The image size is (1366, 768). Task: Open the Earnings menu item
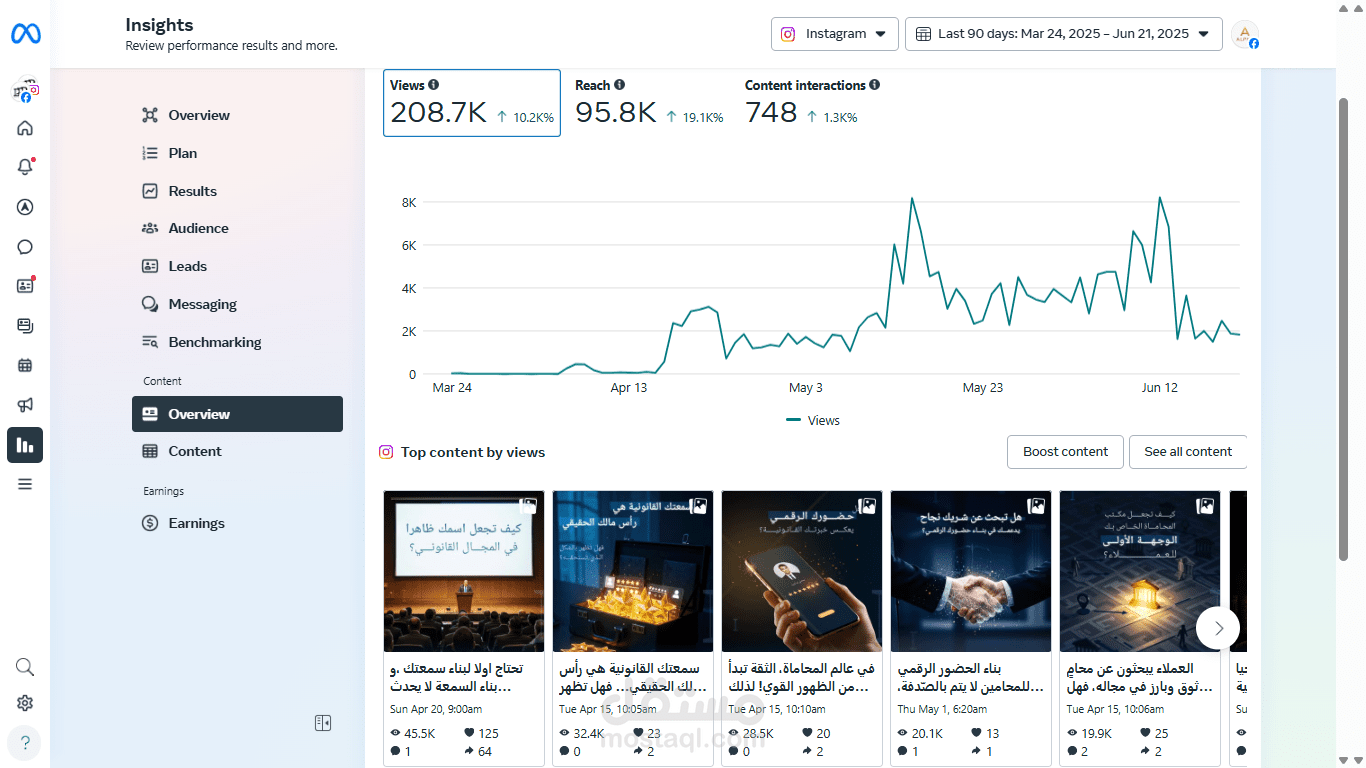coord(237,523)
